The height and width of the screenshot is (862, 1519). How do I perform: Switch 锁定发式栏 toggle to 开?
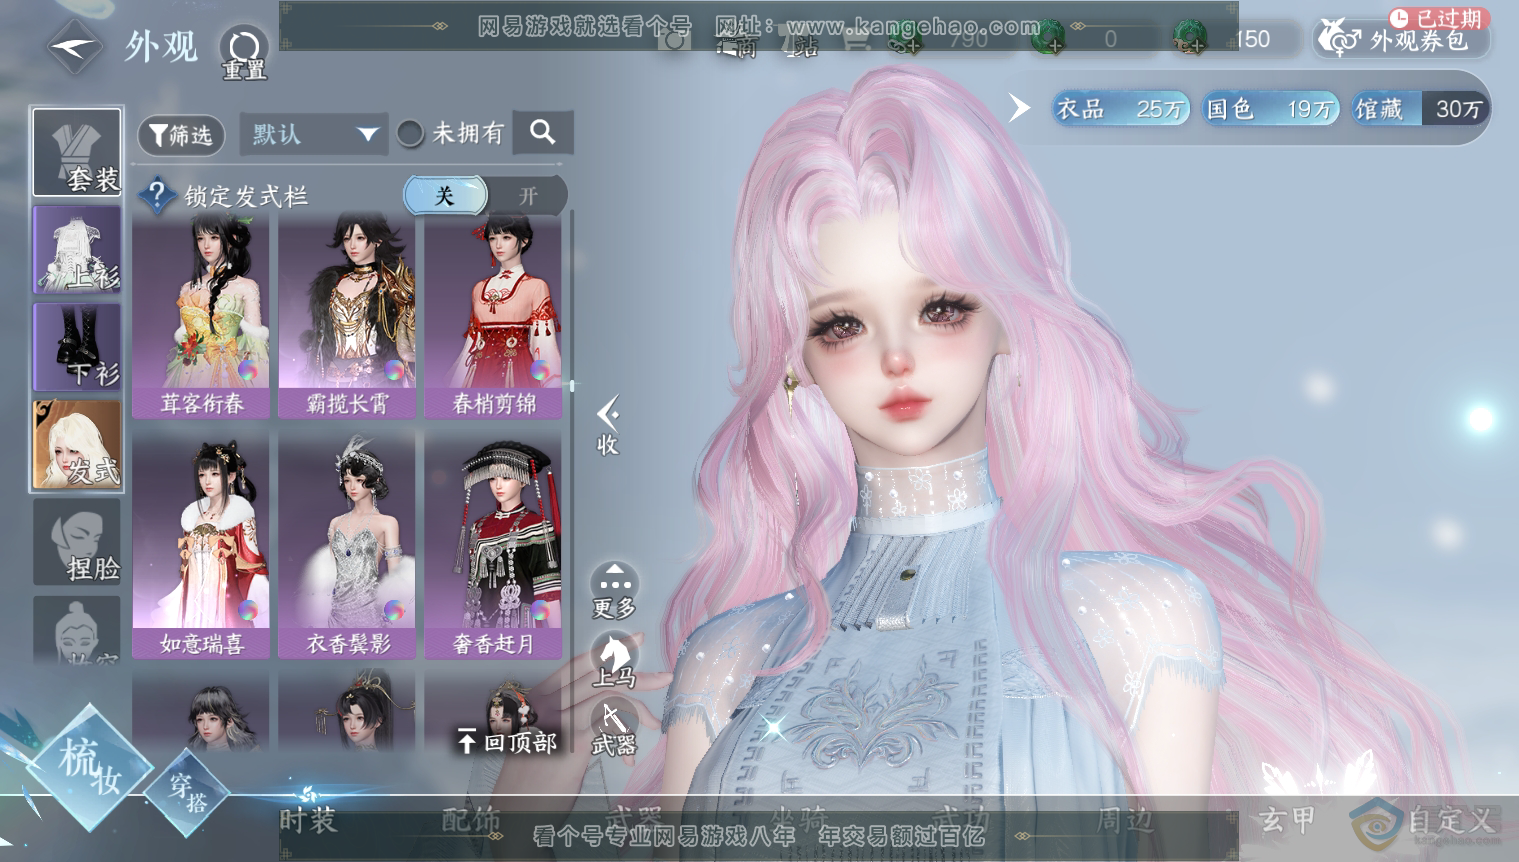point(527,196)
